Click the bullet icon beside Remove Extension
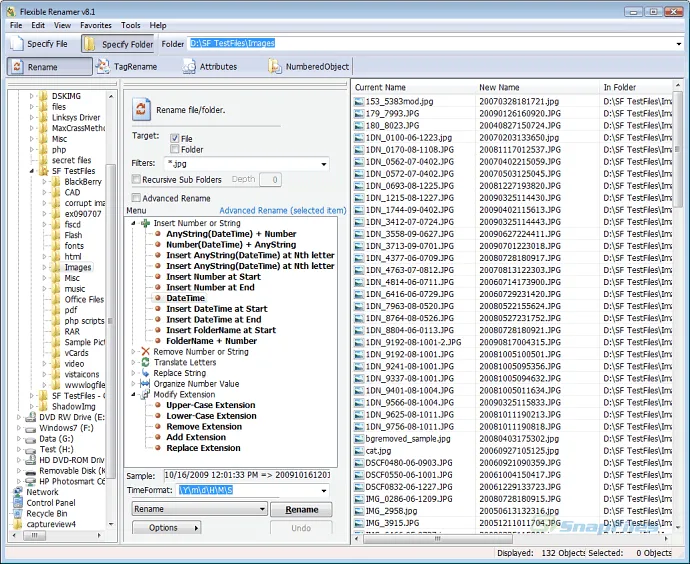Screen dimensions: 690x564 click(x=158, y=426)
